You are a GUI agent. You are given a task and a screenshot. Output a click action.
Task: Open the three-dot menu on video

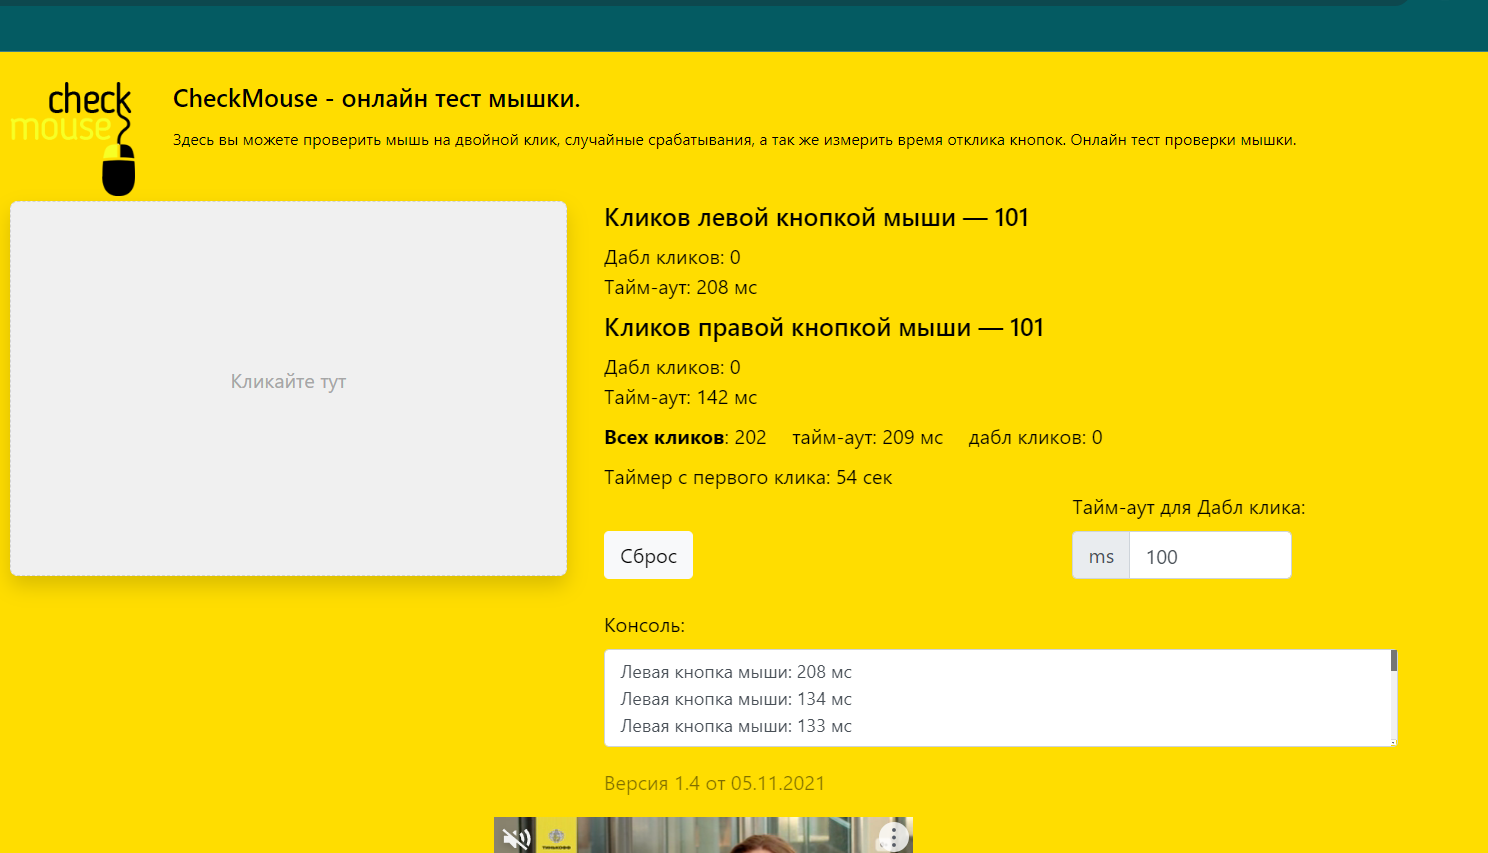893,836
